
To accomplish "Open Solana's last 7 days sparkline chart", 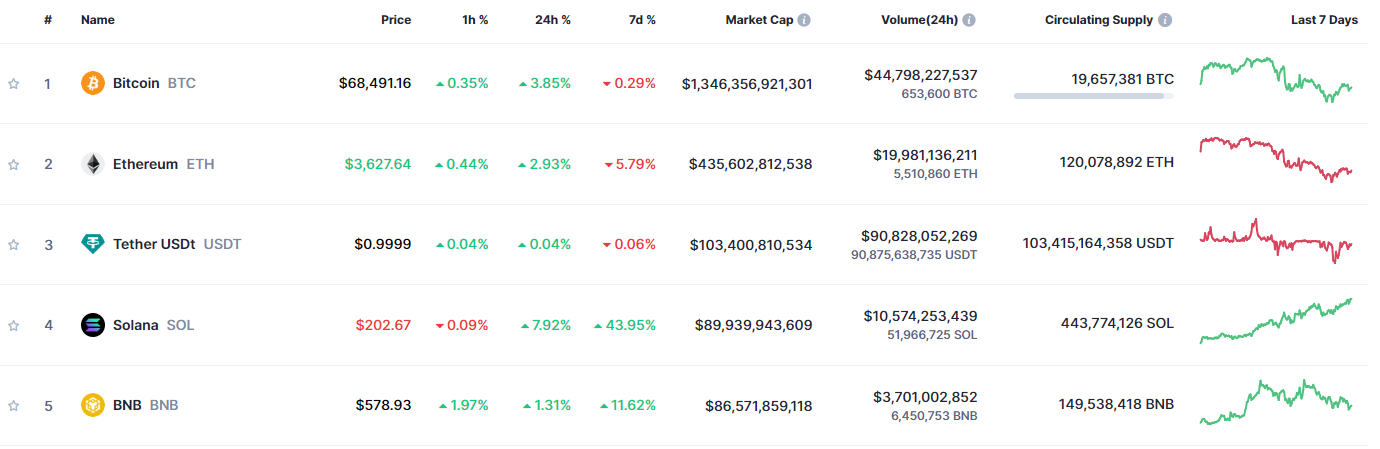I will coord(1275,320).
